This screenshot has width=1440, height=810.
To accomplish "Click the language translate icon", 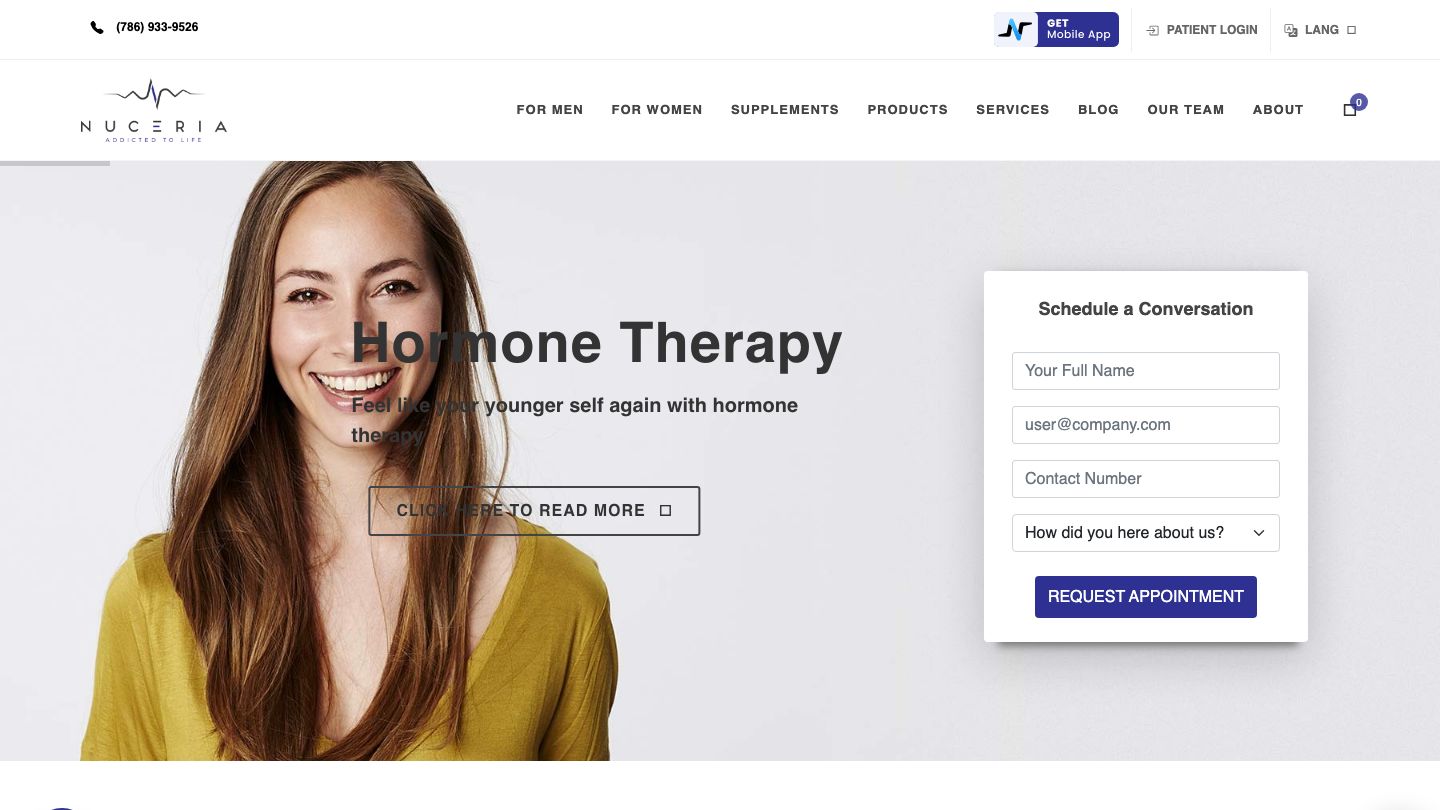I will point(1291,30).
